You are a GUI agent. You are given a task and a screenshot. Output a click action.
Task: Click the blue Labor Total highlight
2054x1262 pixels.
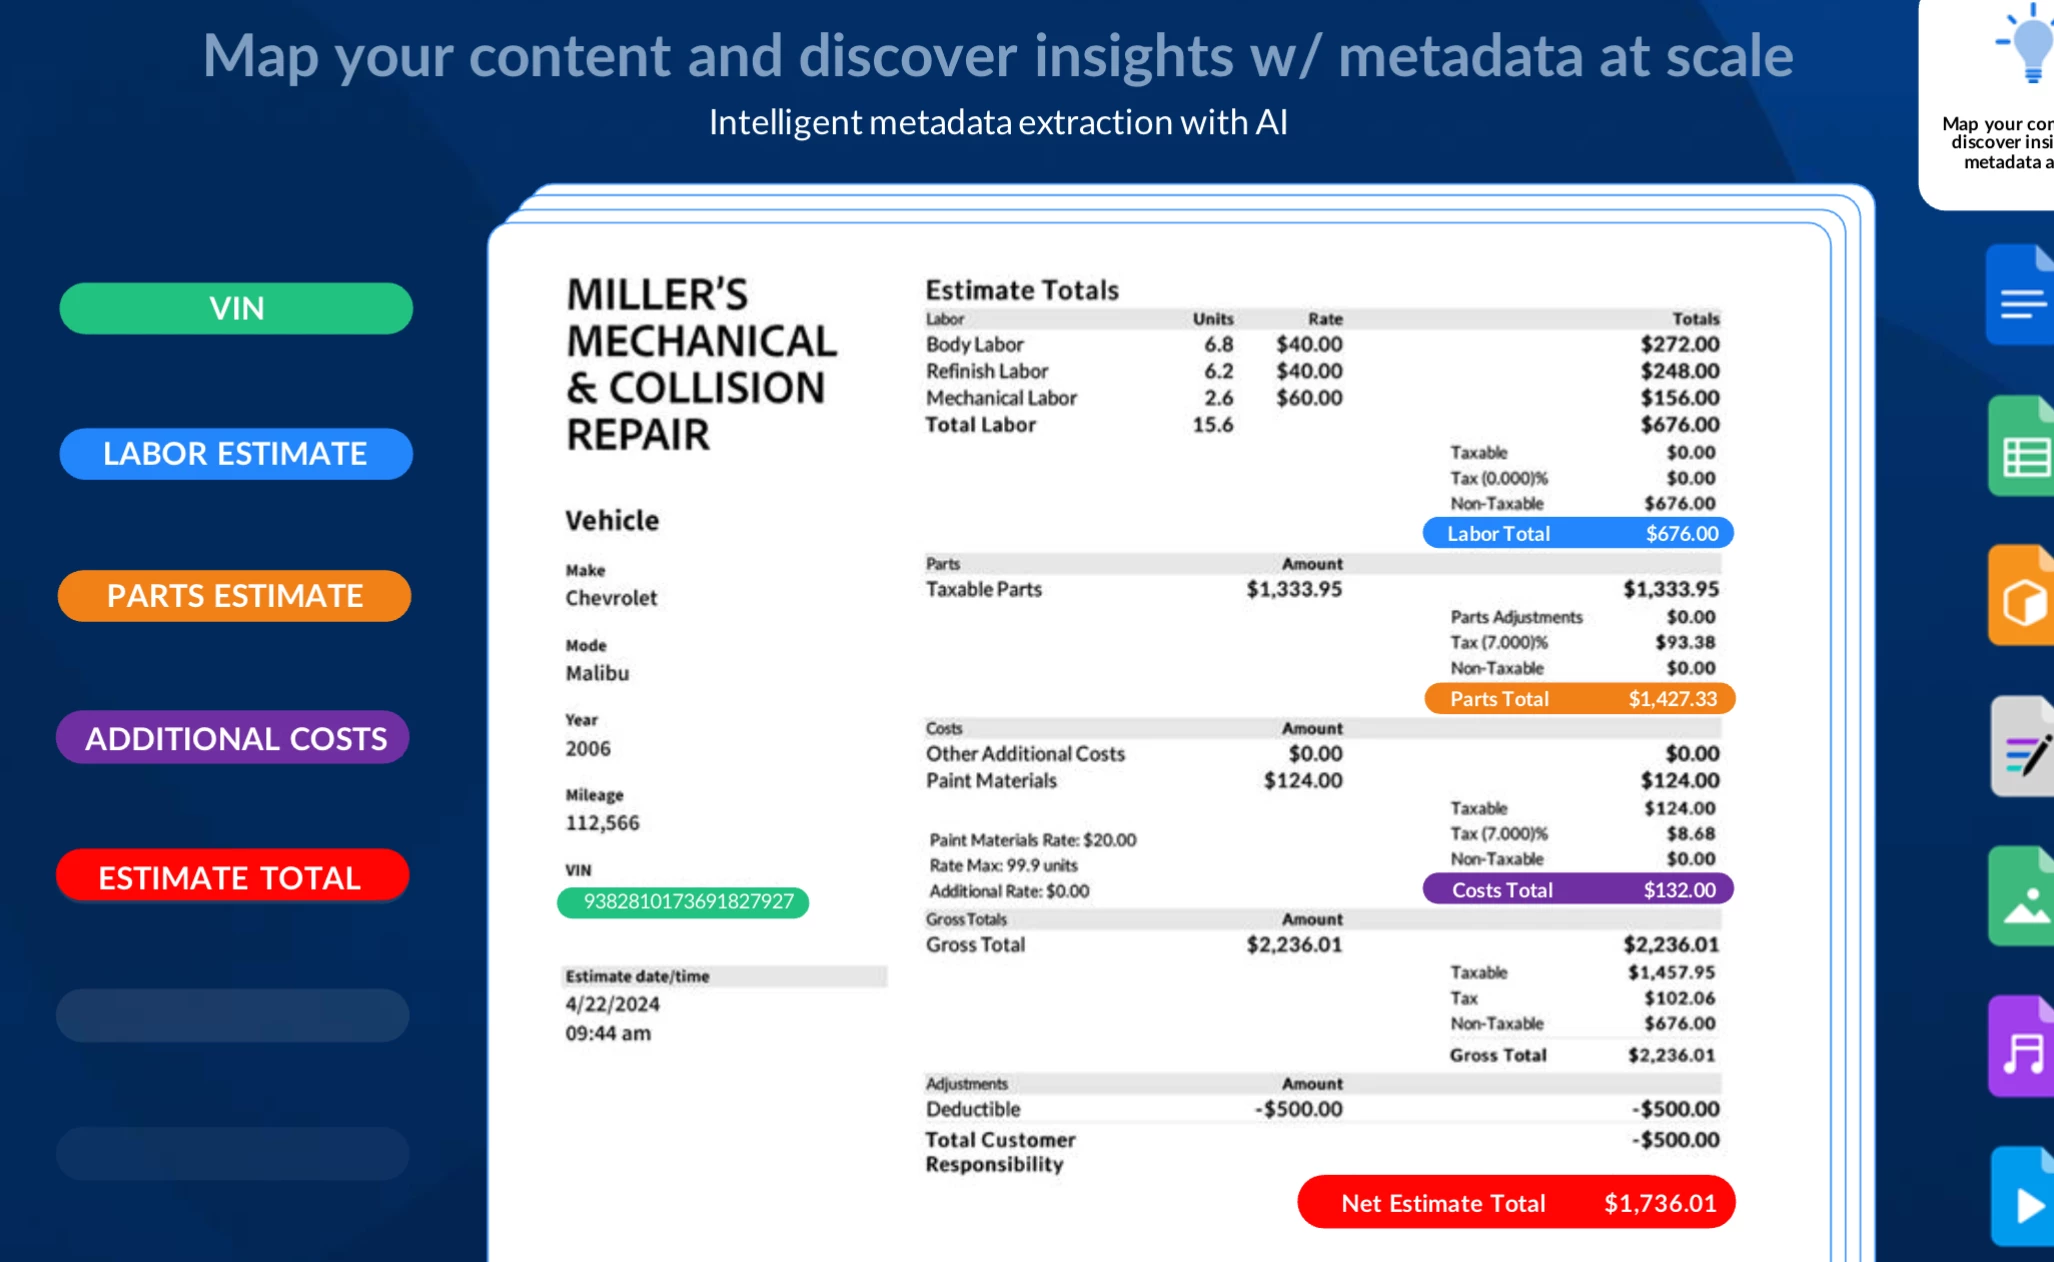click(1578, 533)
